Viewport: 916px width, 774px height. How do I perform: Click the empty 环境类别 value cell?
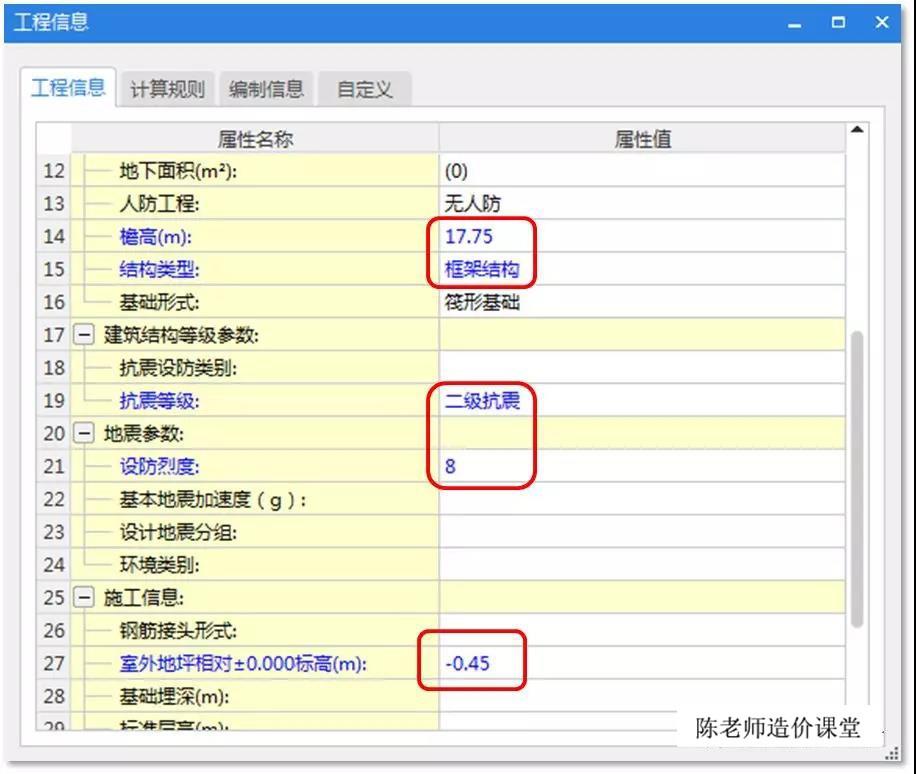(x=641, y=564)
